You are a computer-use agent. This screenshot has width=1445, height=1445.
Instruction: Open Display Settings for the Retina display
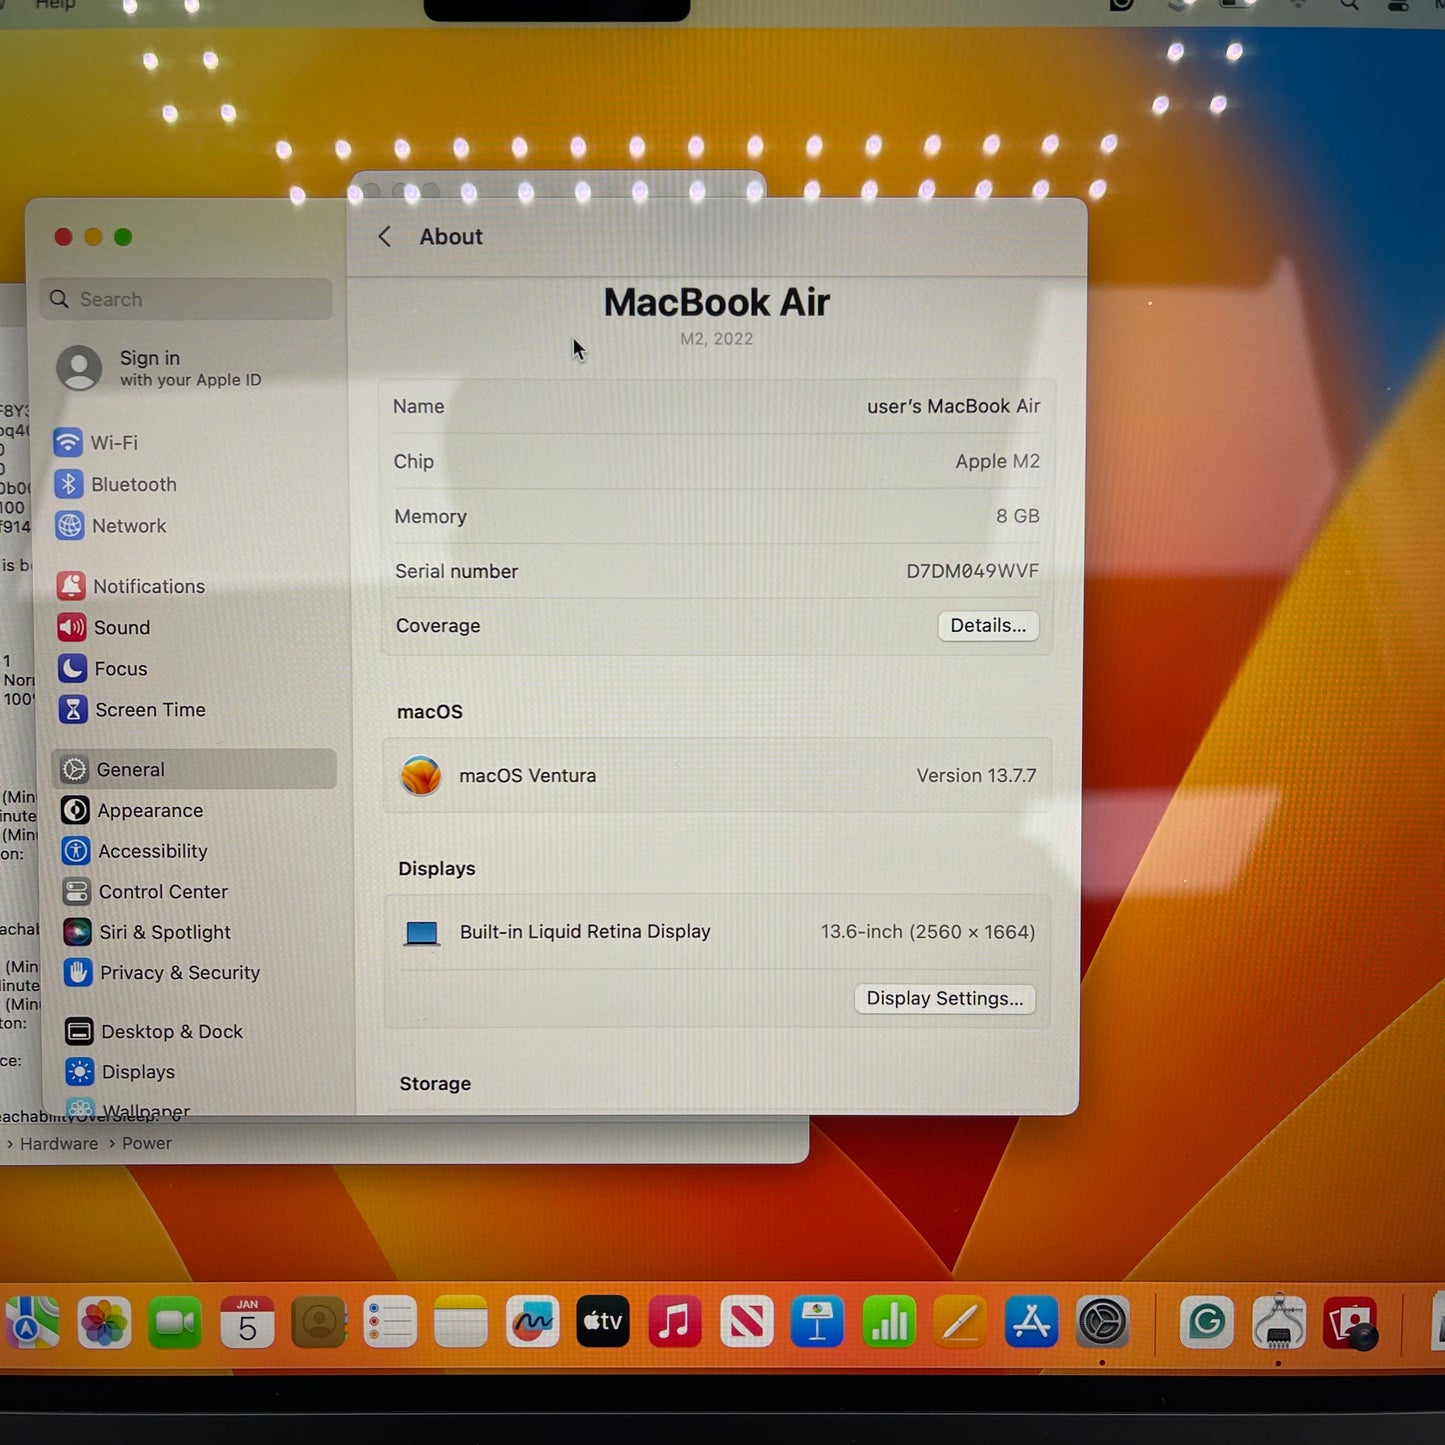[944, 998]
